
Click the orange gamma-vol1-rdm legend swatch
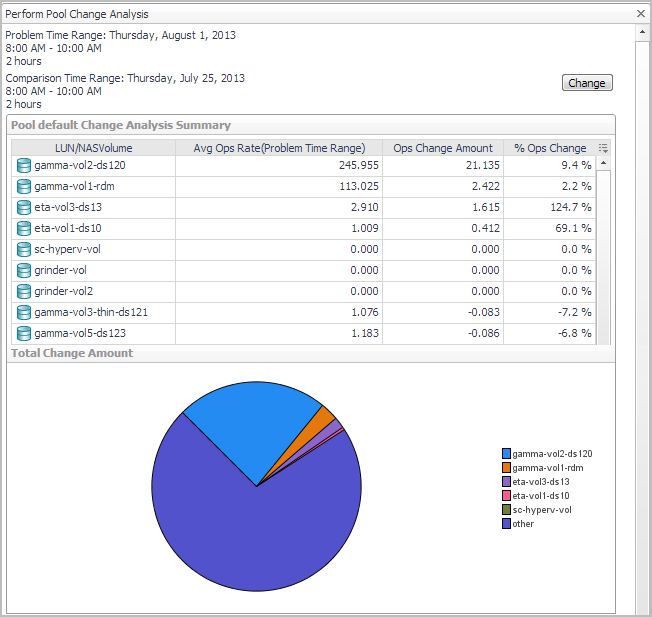click(x=507, y=468)
